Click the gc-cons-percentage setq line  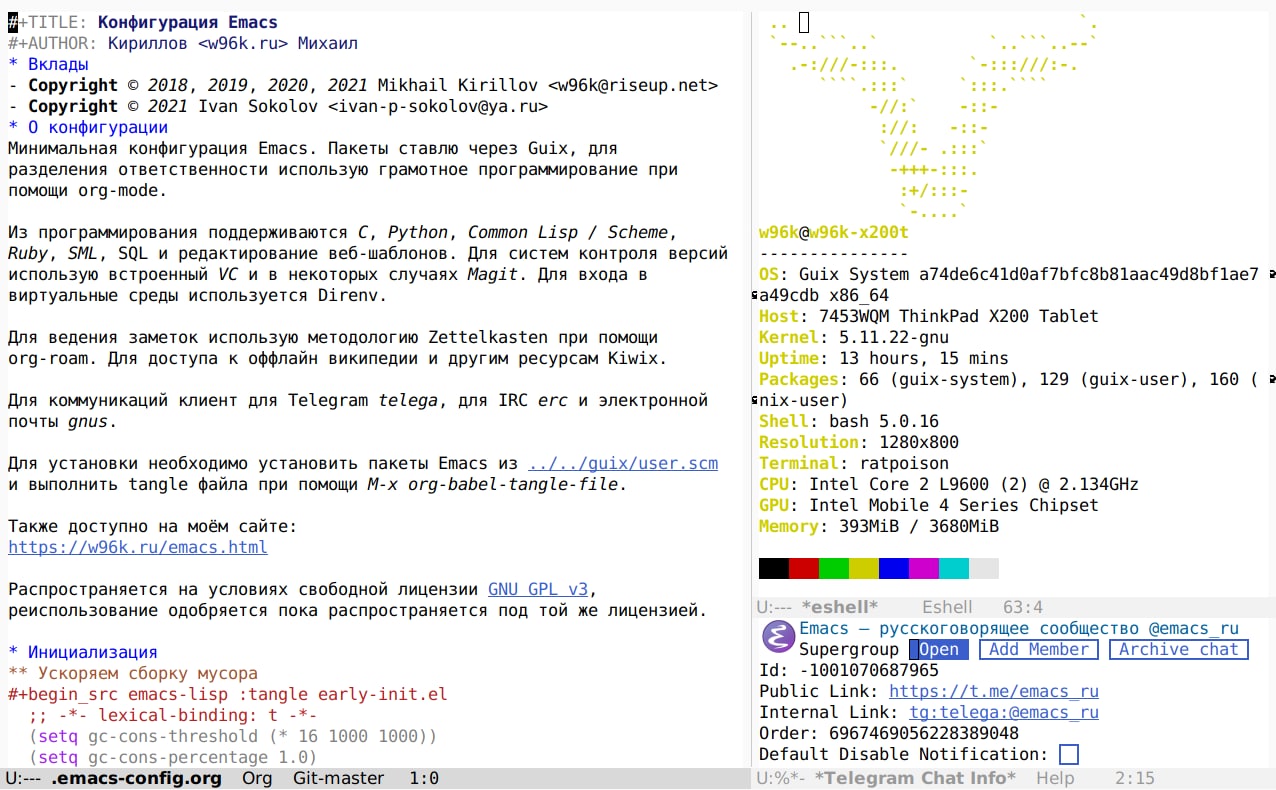point(173,757)
